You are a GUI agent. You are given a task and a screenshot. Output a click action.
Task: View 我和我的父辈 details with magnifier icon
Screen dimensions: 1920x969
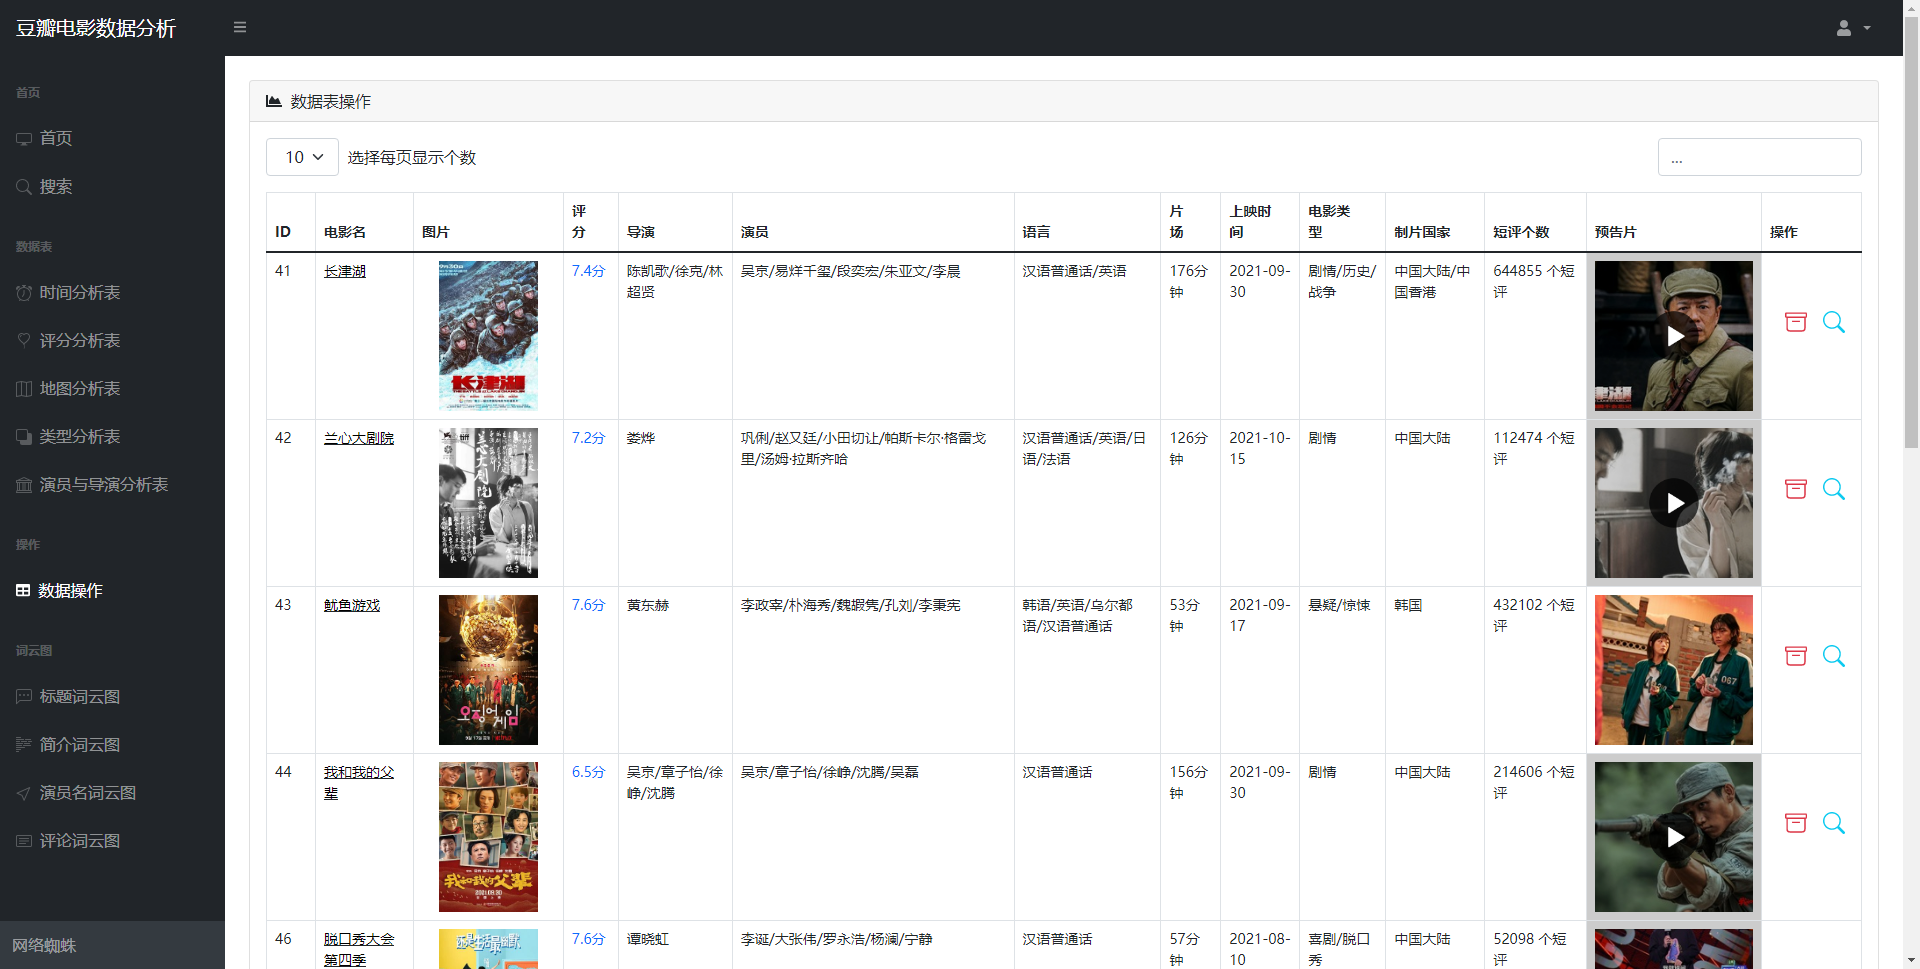[x=1834, y=823]
